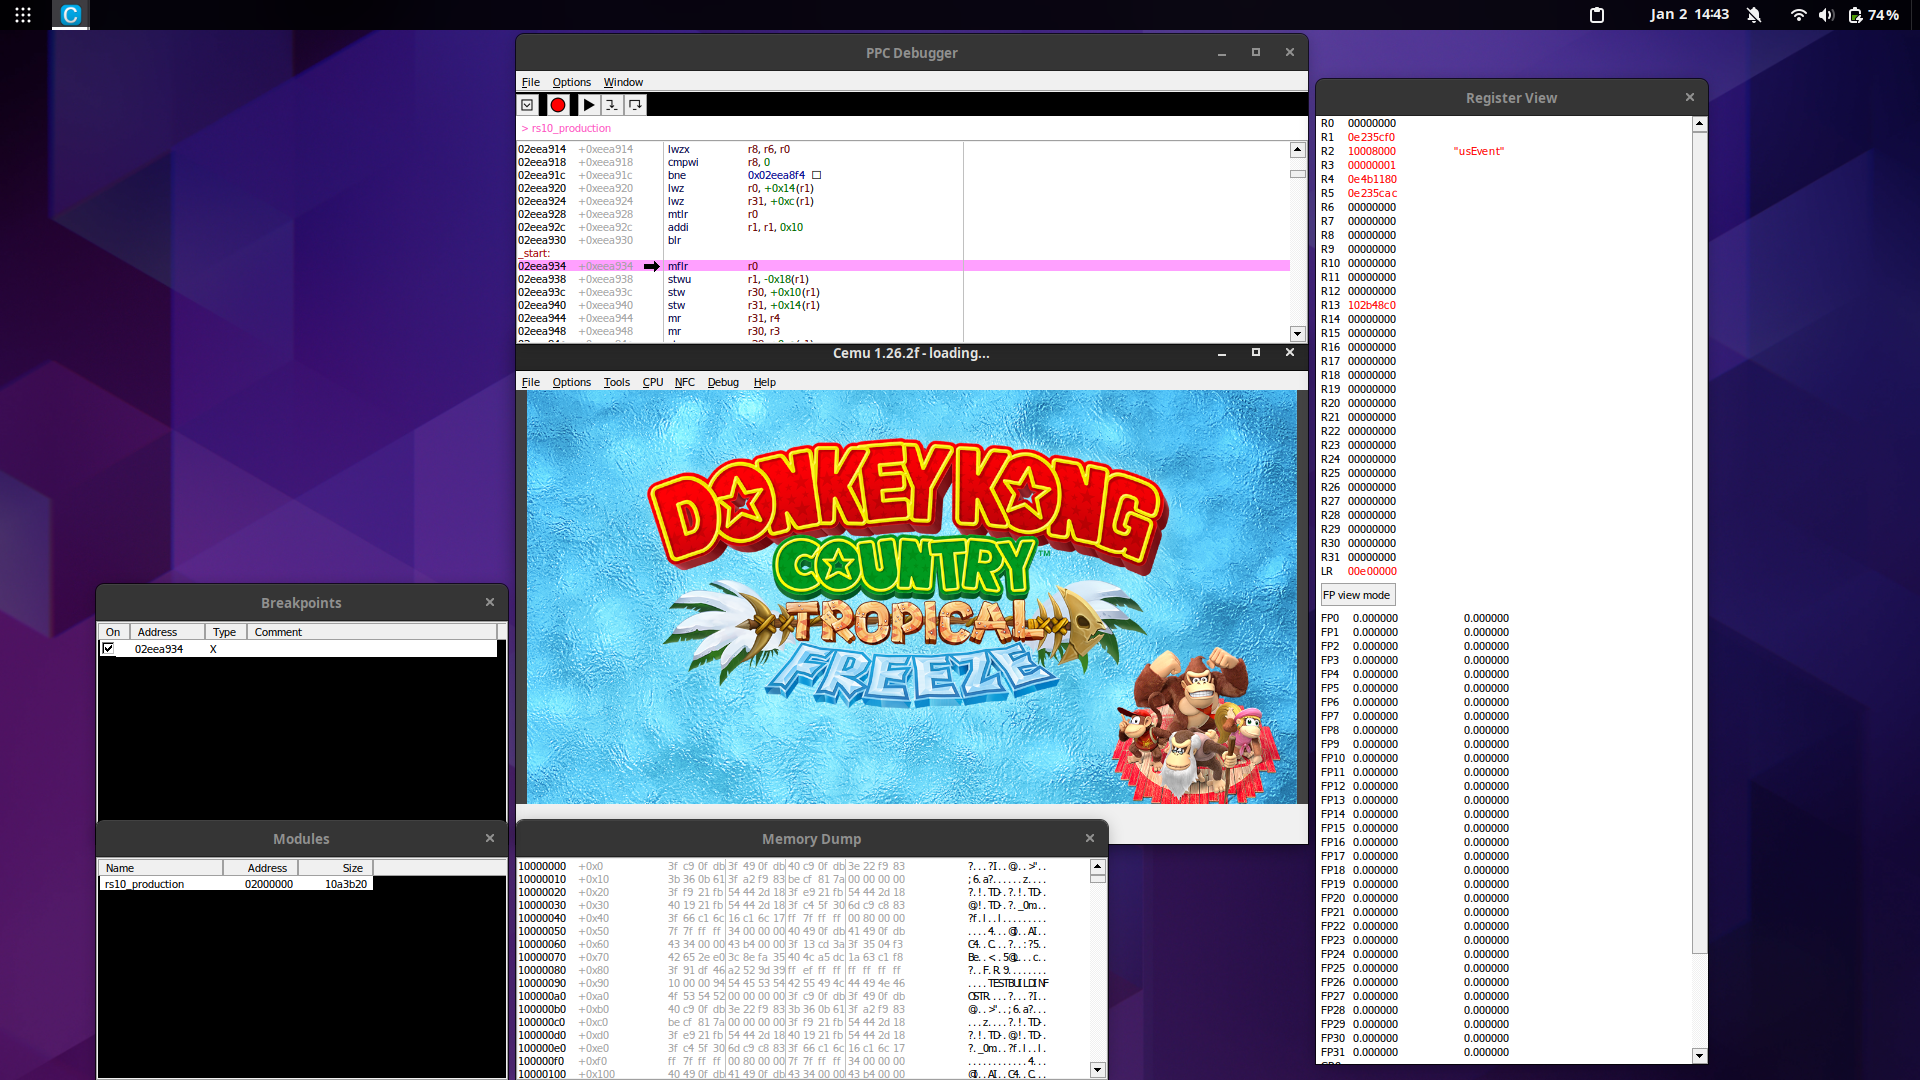Open the Help menu in Cemu

[765, 382]
